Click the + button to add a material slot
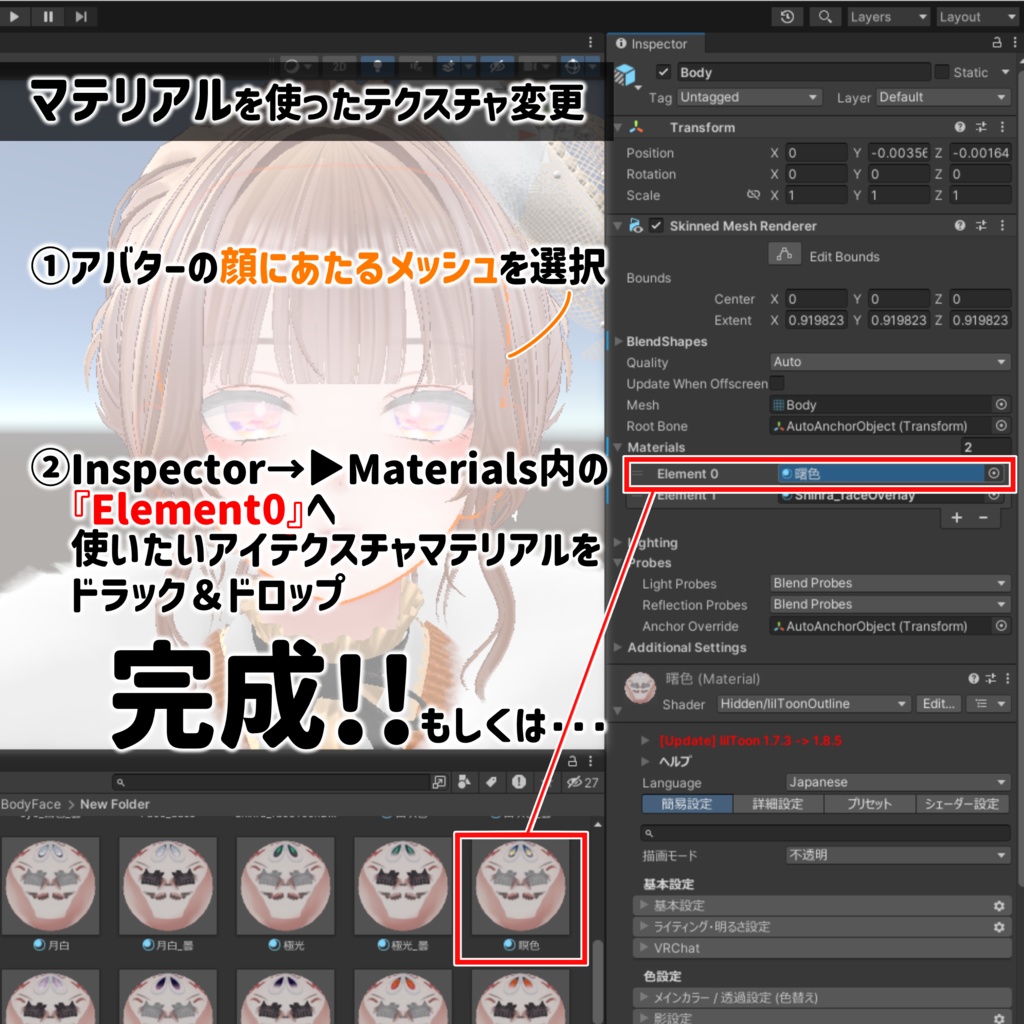The width and height of the screenshot is (1024, 1024). tap(958, 517)
